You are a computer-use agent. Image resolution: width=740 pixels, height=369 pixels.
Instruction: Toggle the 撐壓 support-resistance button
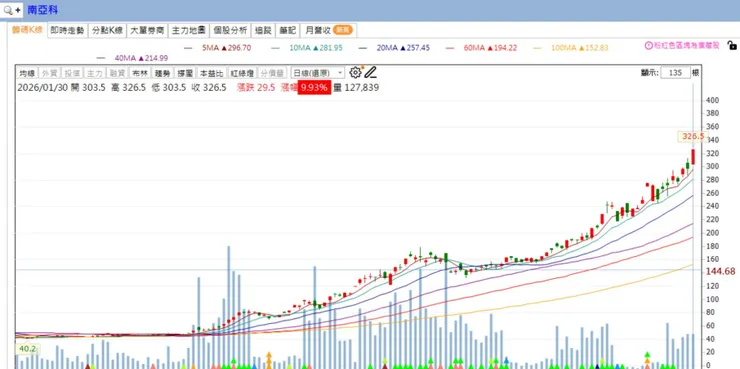tap(185, 73)
